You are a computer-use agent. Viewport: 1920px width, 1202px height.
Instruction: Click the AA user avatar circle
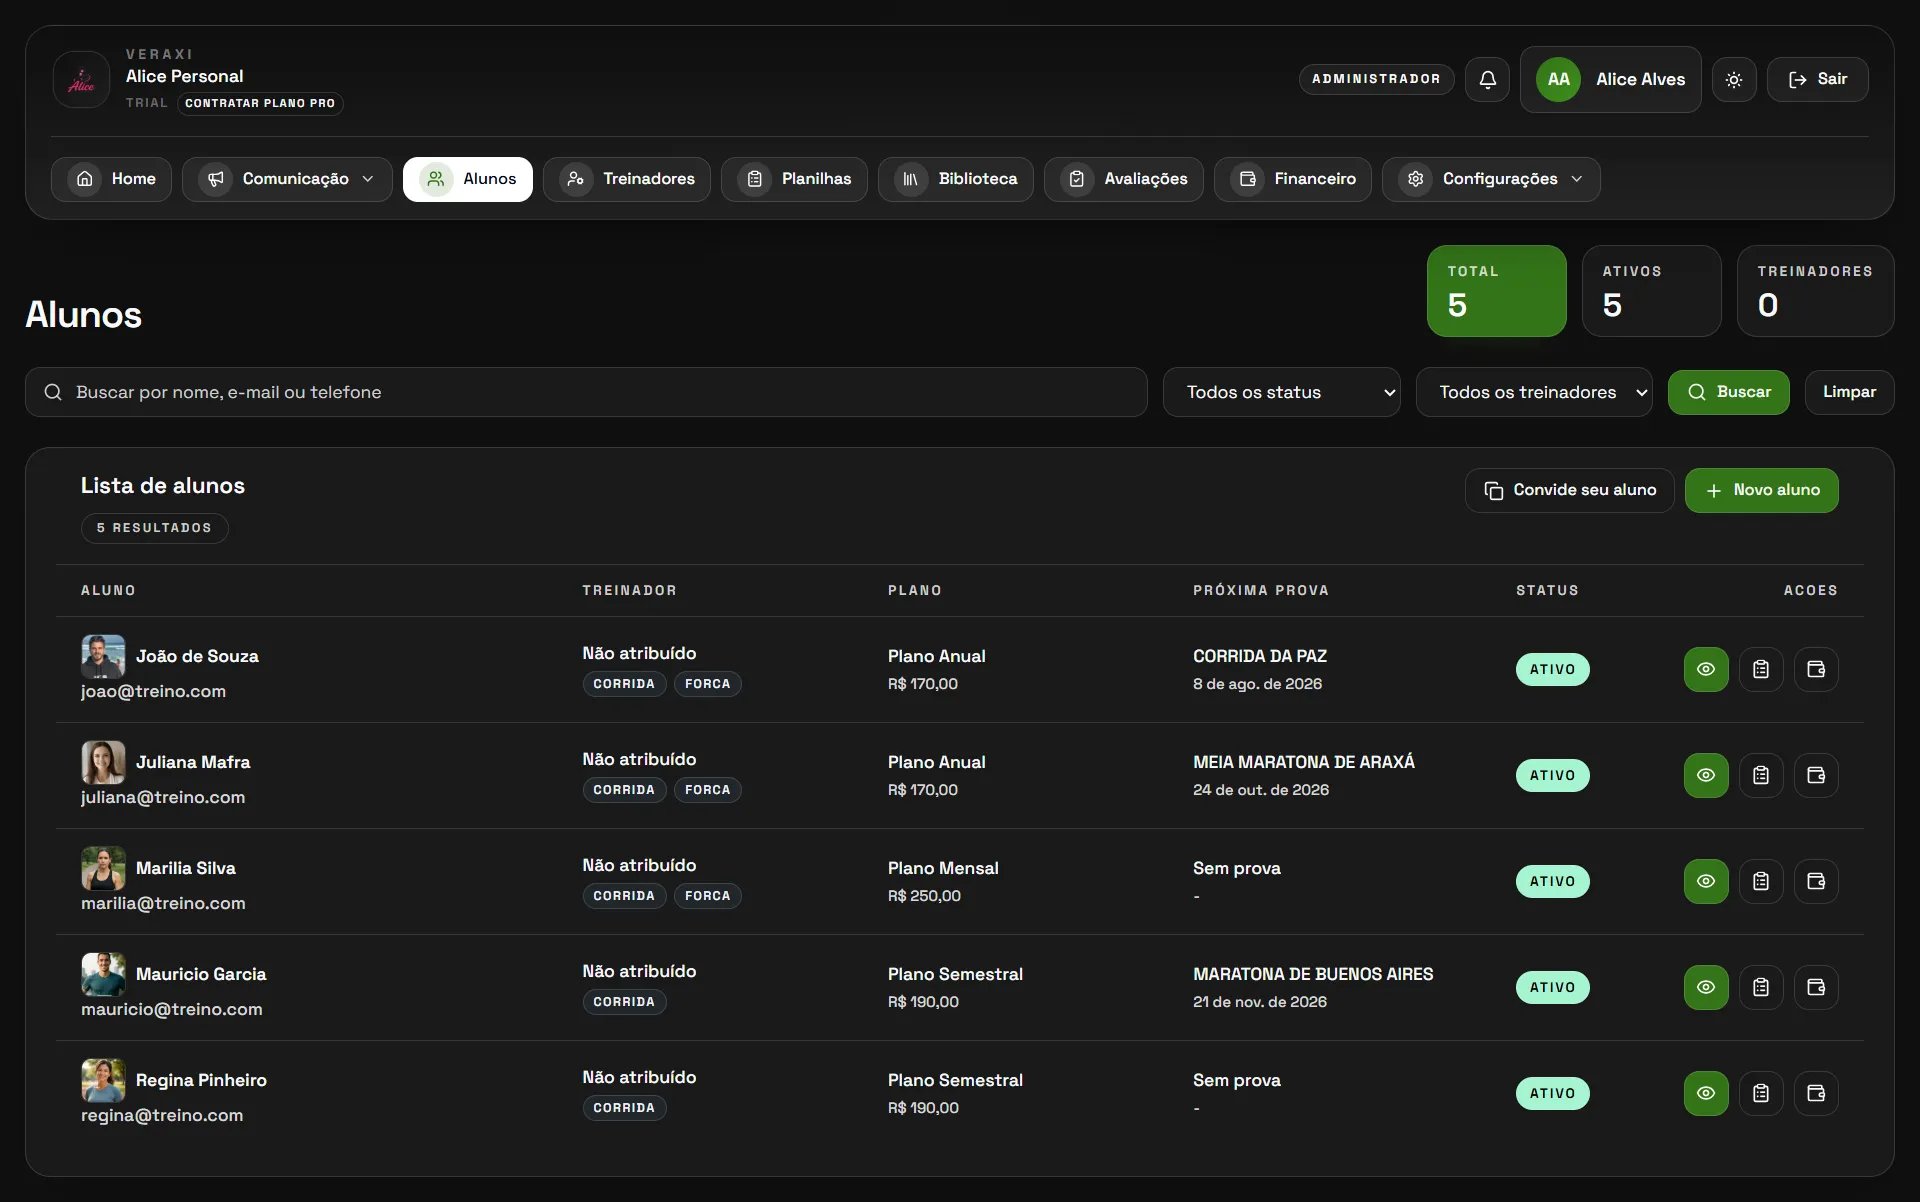pos(1558,79)
